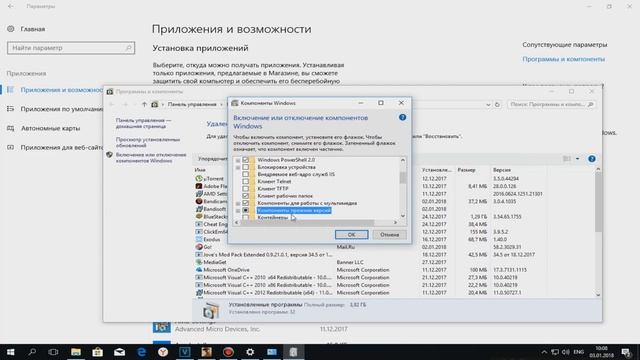640x360 pixels.
Task: Launch Edge browser from the taskbar
Action: [141, 352]
